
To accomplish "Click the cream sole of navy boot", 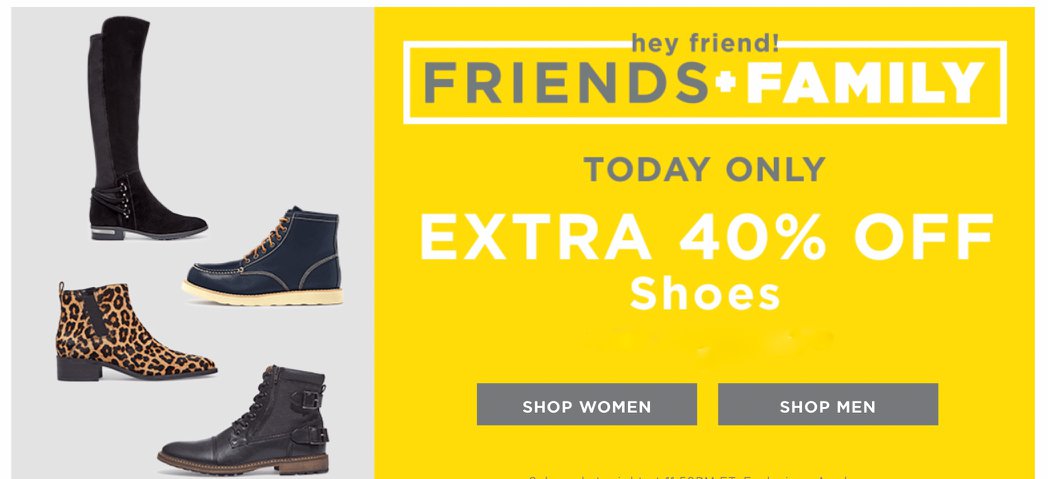I will tap(263, 293).
